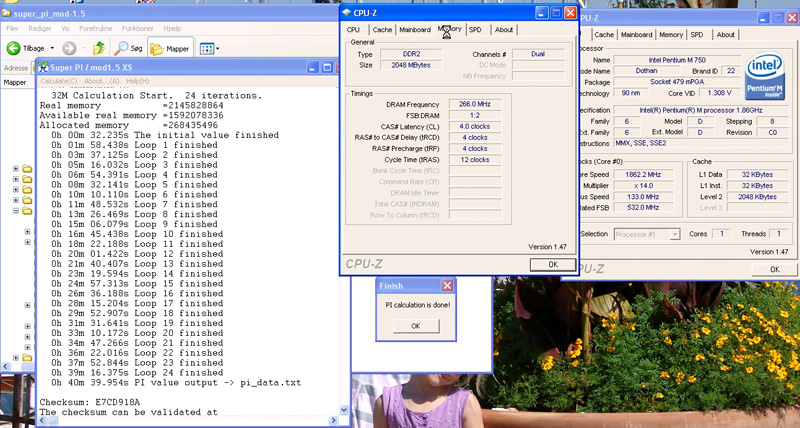This screenshot has width=800, height=428.
Task: Switch to Cache tab in front CPU-Z
Action: point(382,30)
